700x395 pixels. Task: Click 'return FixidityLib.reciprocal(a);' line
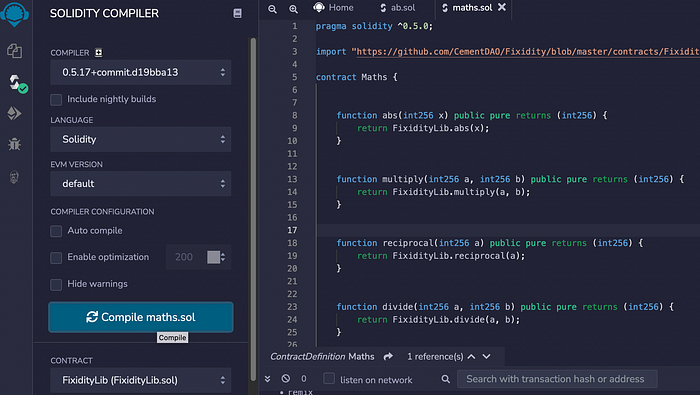pyautogui.click(x=441, y=256)
